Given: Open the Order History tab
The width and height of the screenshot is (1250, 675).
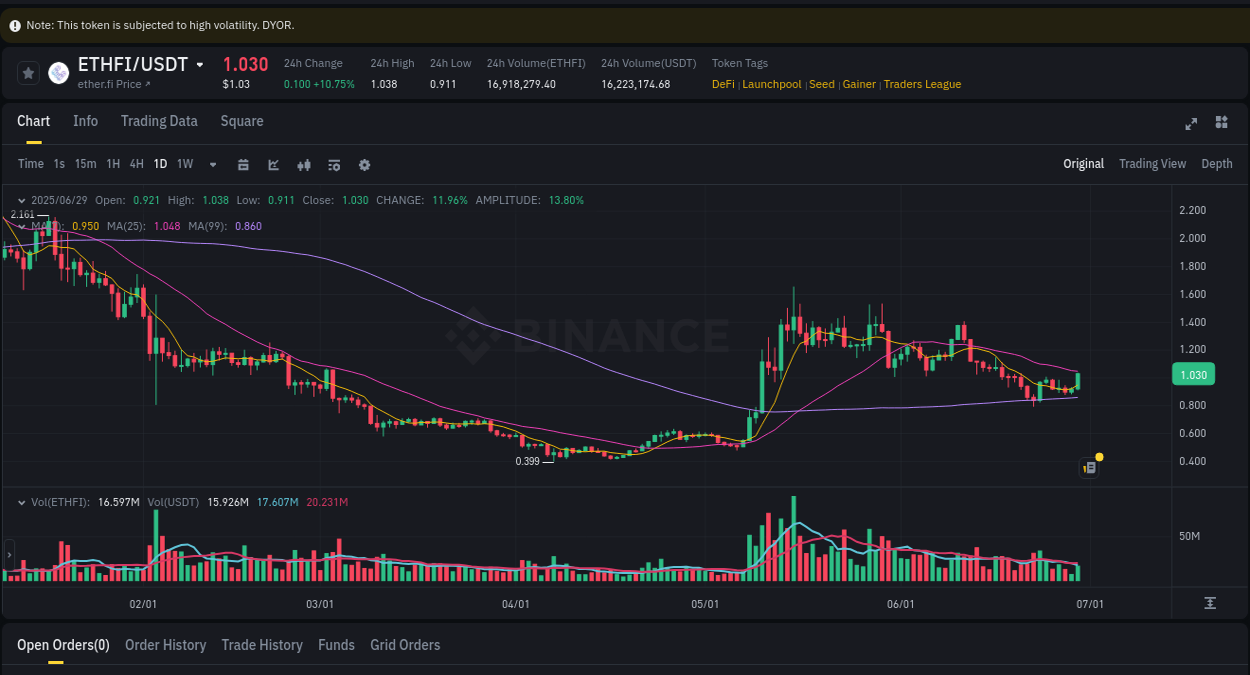Looking at the screenshot, I should 165,645.
